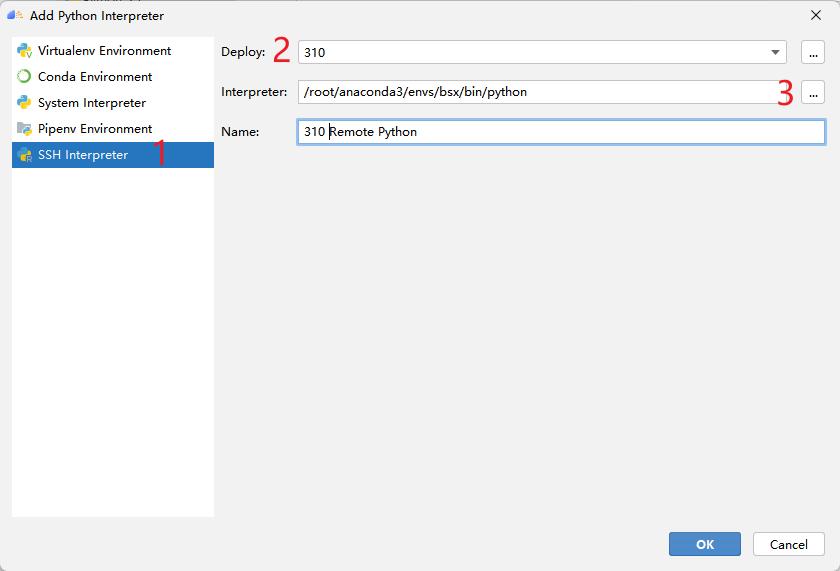Viewport: 840px width, 571px height.
Task: Select Pipenv Environment option
Action: coord(112,129)
